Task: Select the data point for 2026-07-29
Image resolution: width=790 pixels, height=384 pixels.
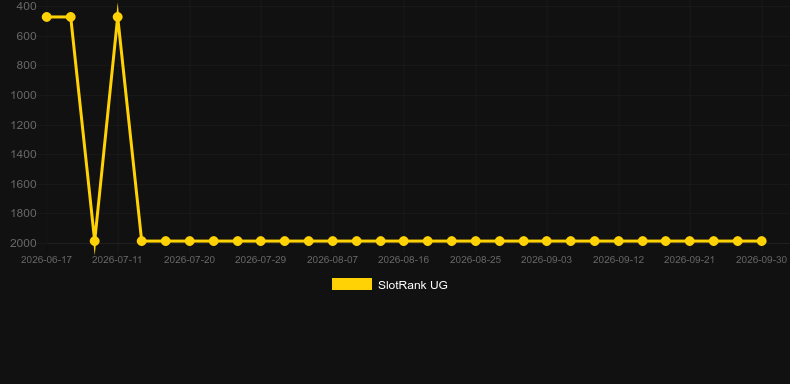Action: pyautogui.click(x=260, y=241)
